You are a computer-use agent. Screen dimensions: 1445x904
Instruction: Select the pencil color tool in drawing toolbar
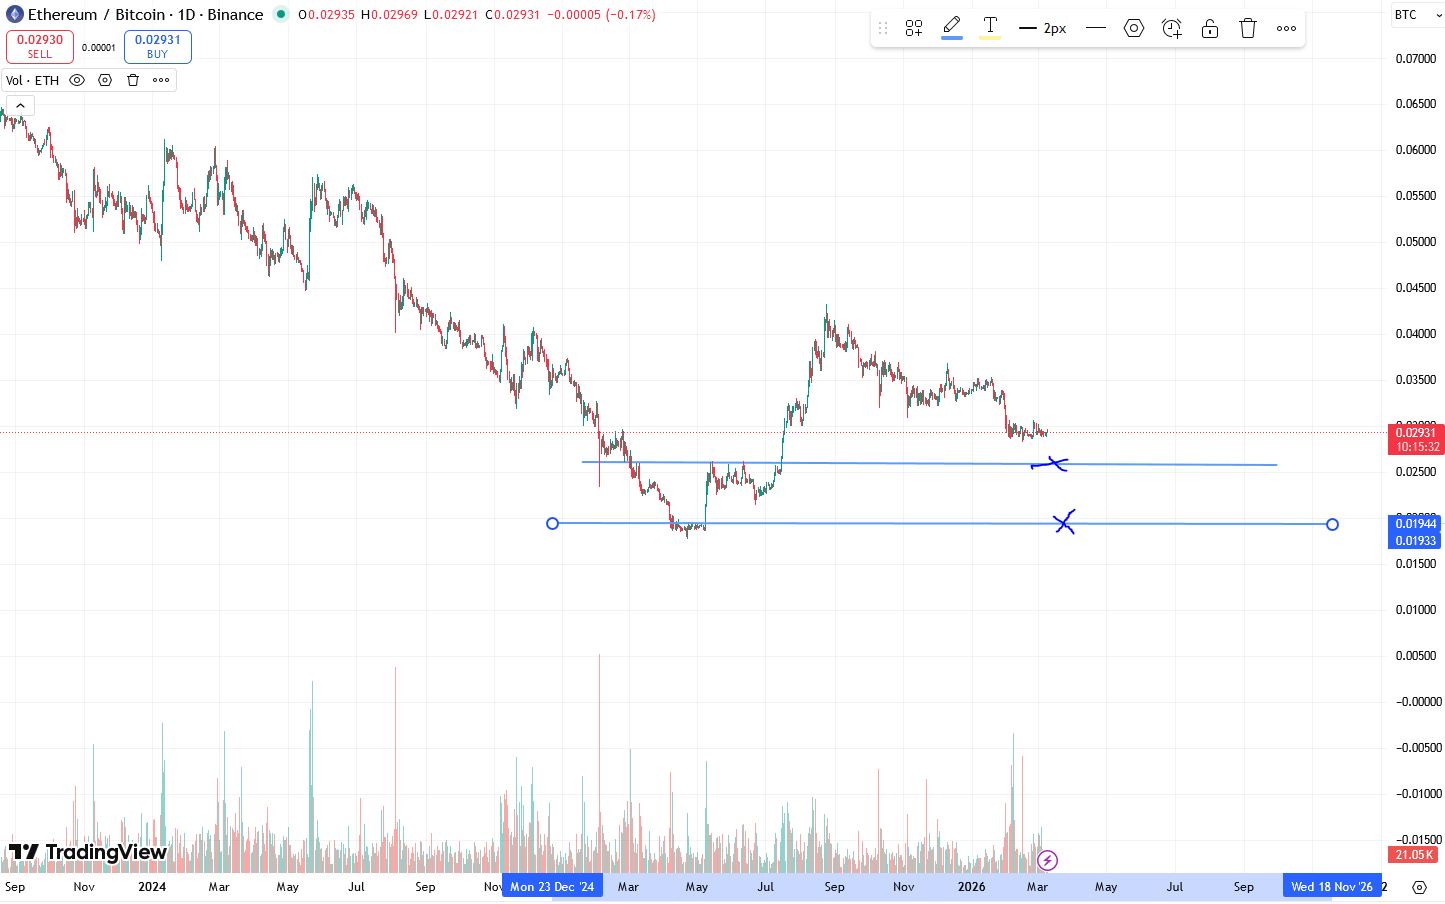click(951, 27)
